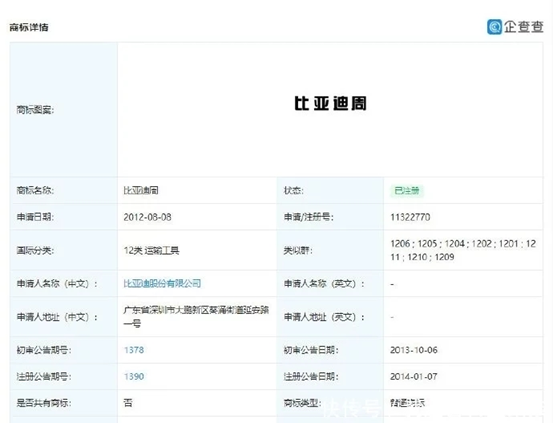Image resolution: width=553 pixels, height=423 pixels.
Task: Click the 企查查 logo icon
Action: (494, 27)
